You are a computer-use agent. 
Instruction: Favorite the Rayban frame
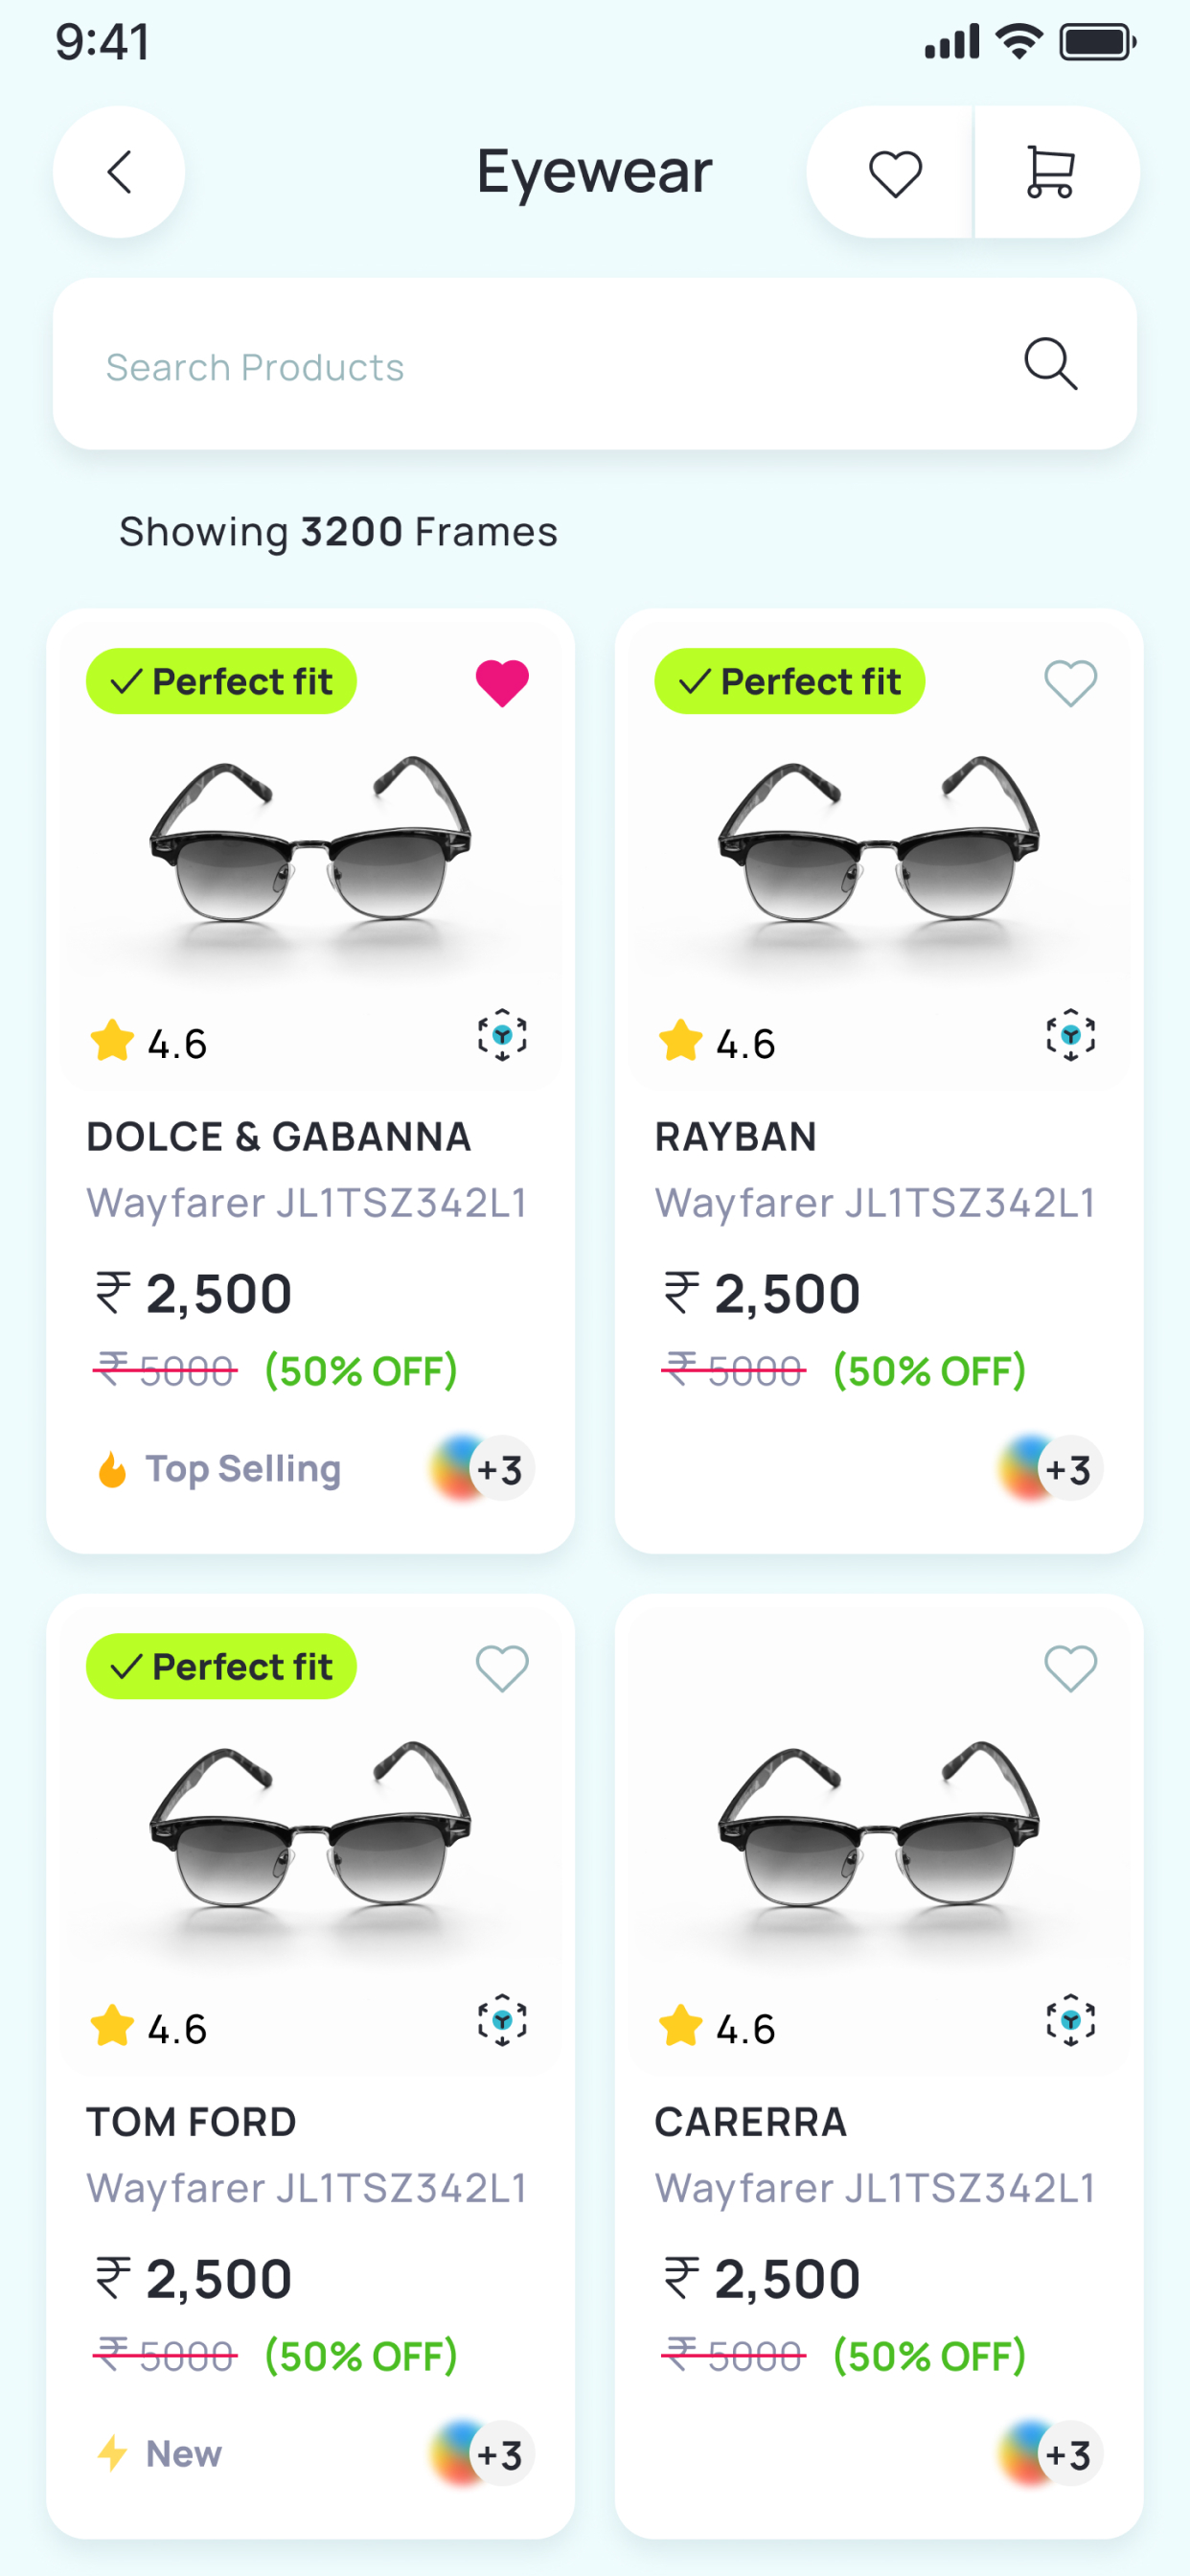1070,684
